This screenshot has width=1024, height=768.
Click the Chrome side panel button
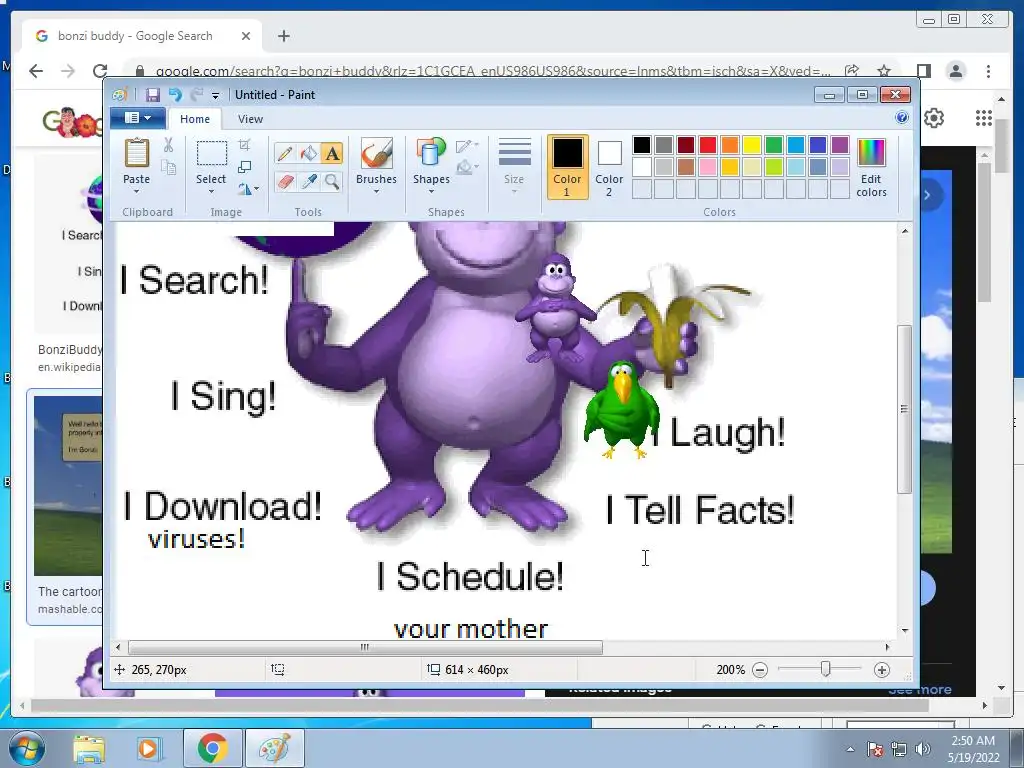(x=923, y=71)
